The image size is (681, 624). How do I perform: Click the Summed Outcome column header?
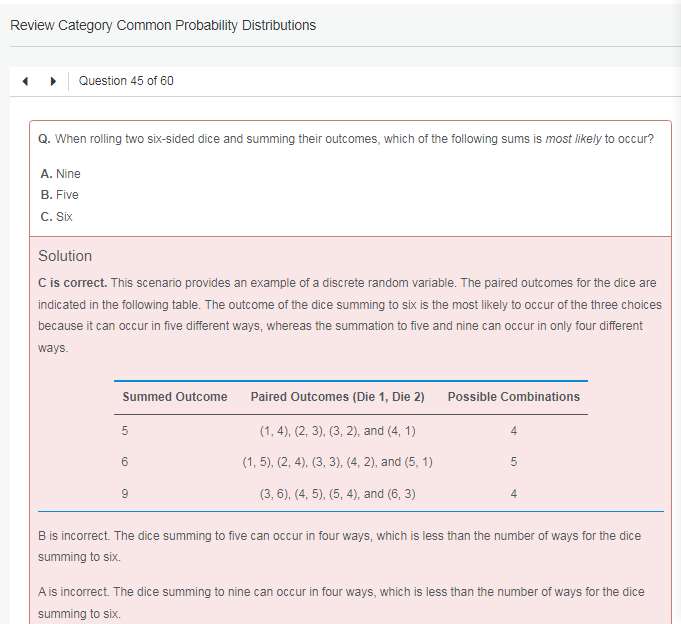(x=175, y=397)
